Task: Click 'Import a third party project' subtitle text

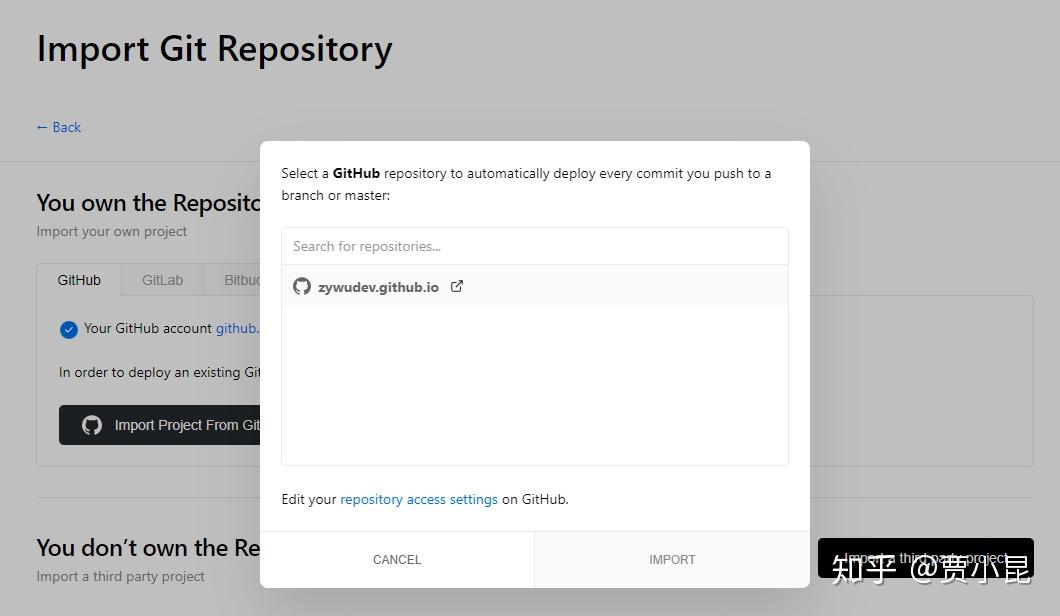Action: click(120, 576)
